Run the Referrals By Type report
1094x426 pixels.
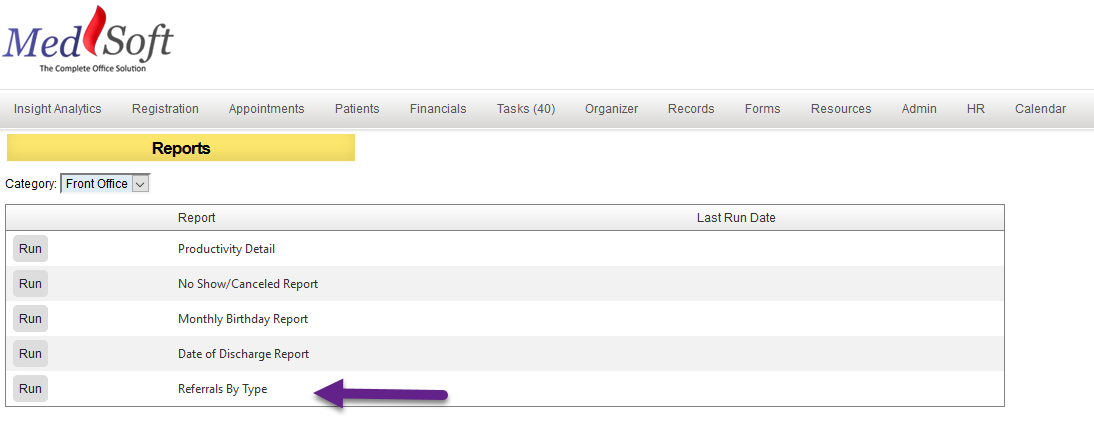[x=30, y=389]
